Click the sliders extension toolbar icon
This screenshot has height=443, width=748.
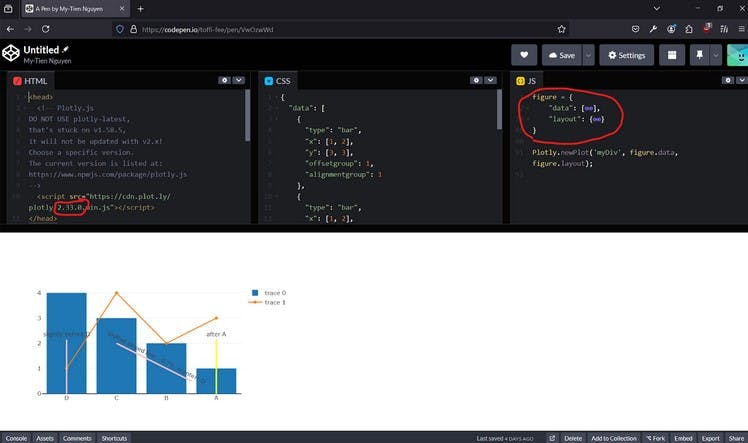click(x=724, y=29)
